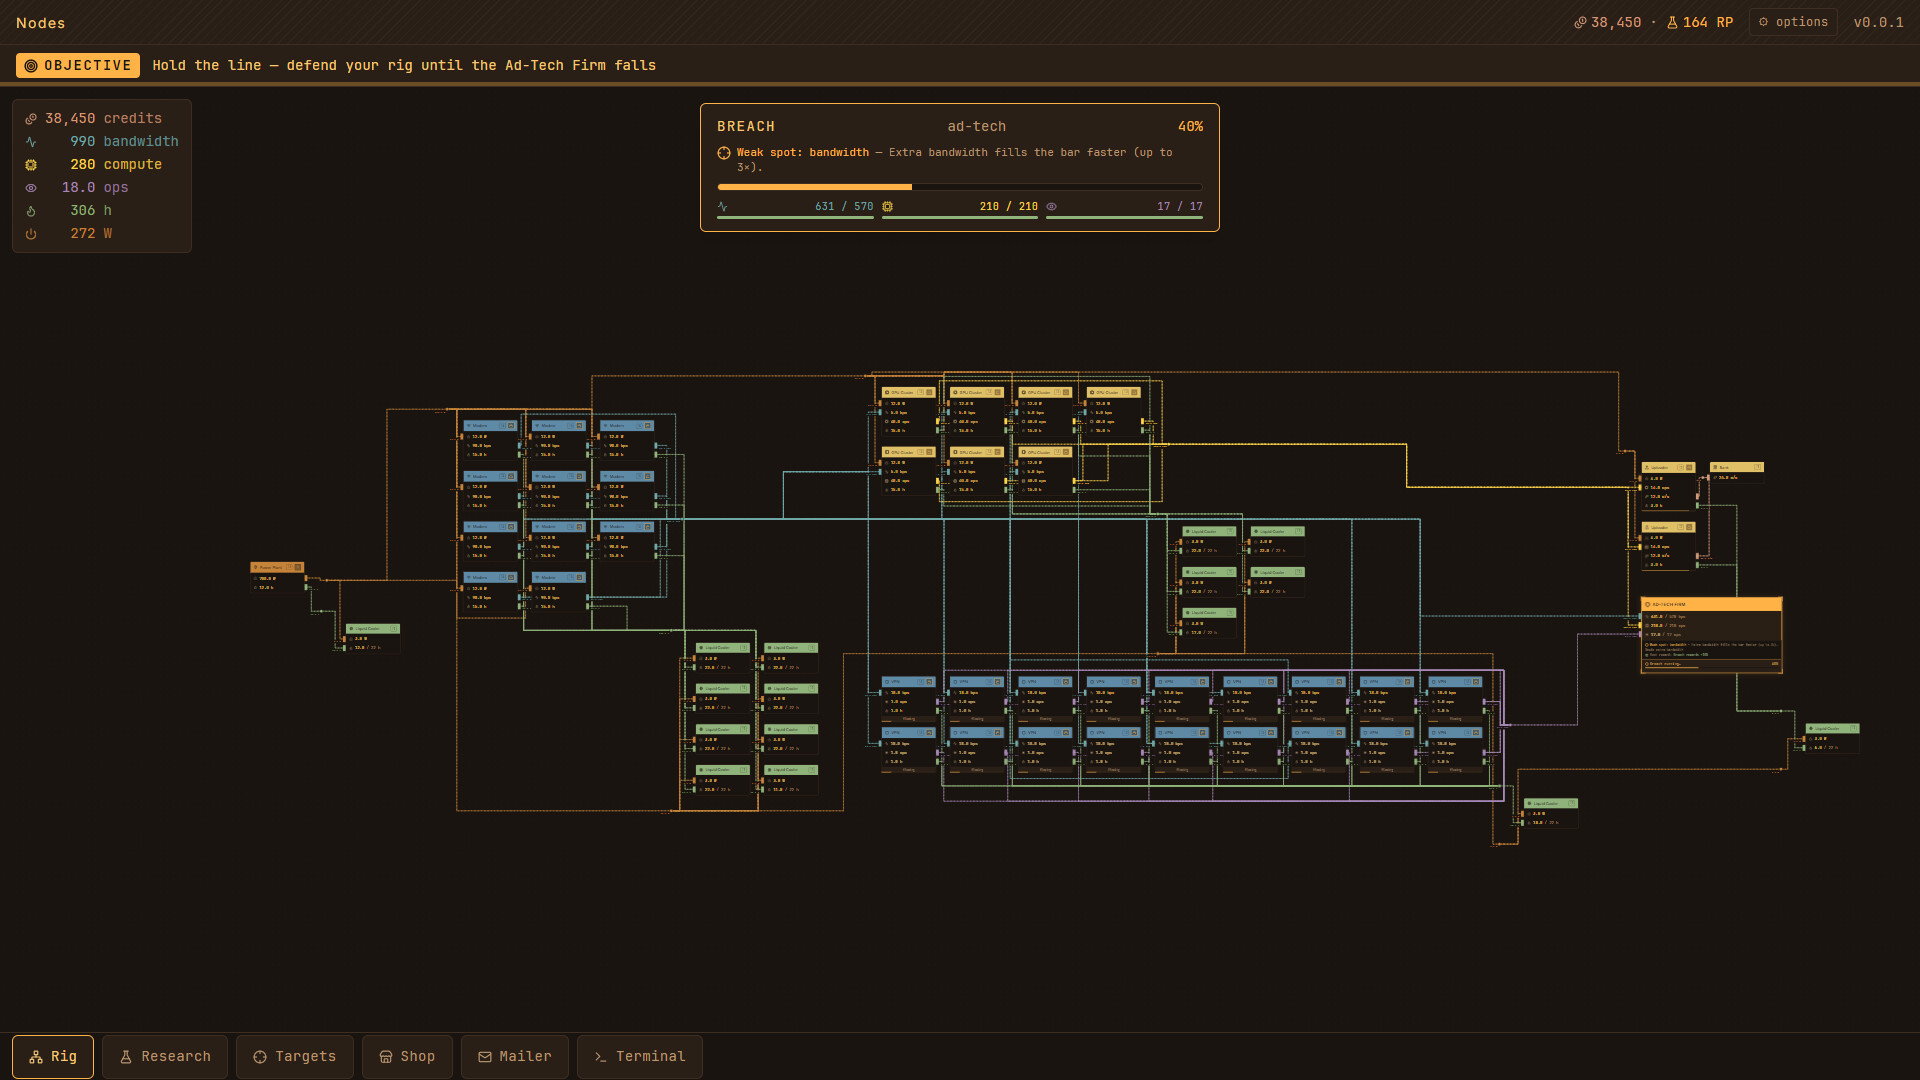Select the AD-TECH FIRM target node
1920x1080 pixels.
[x=1712, y=635]
